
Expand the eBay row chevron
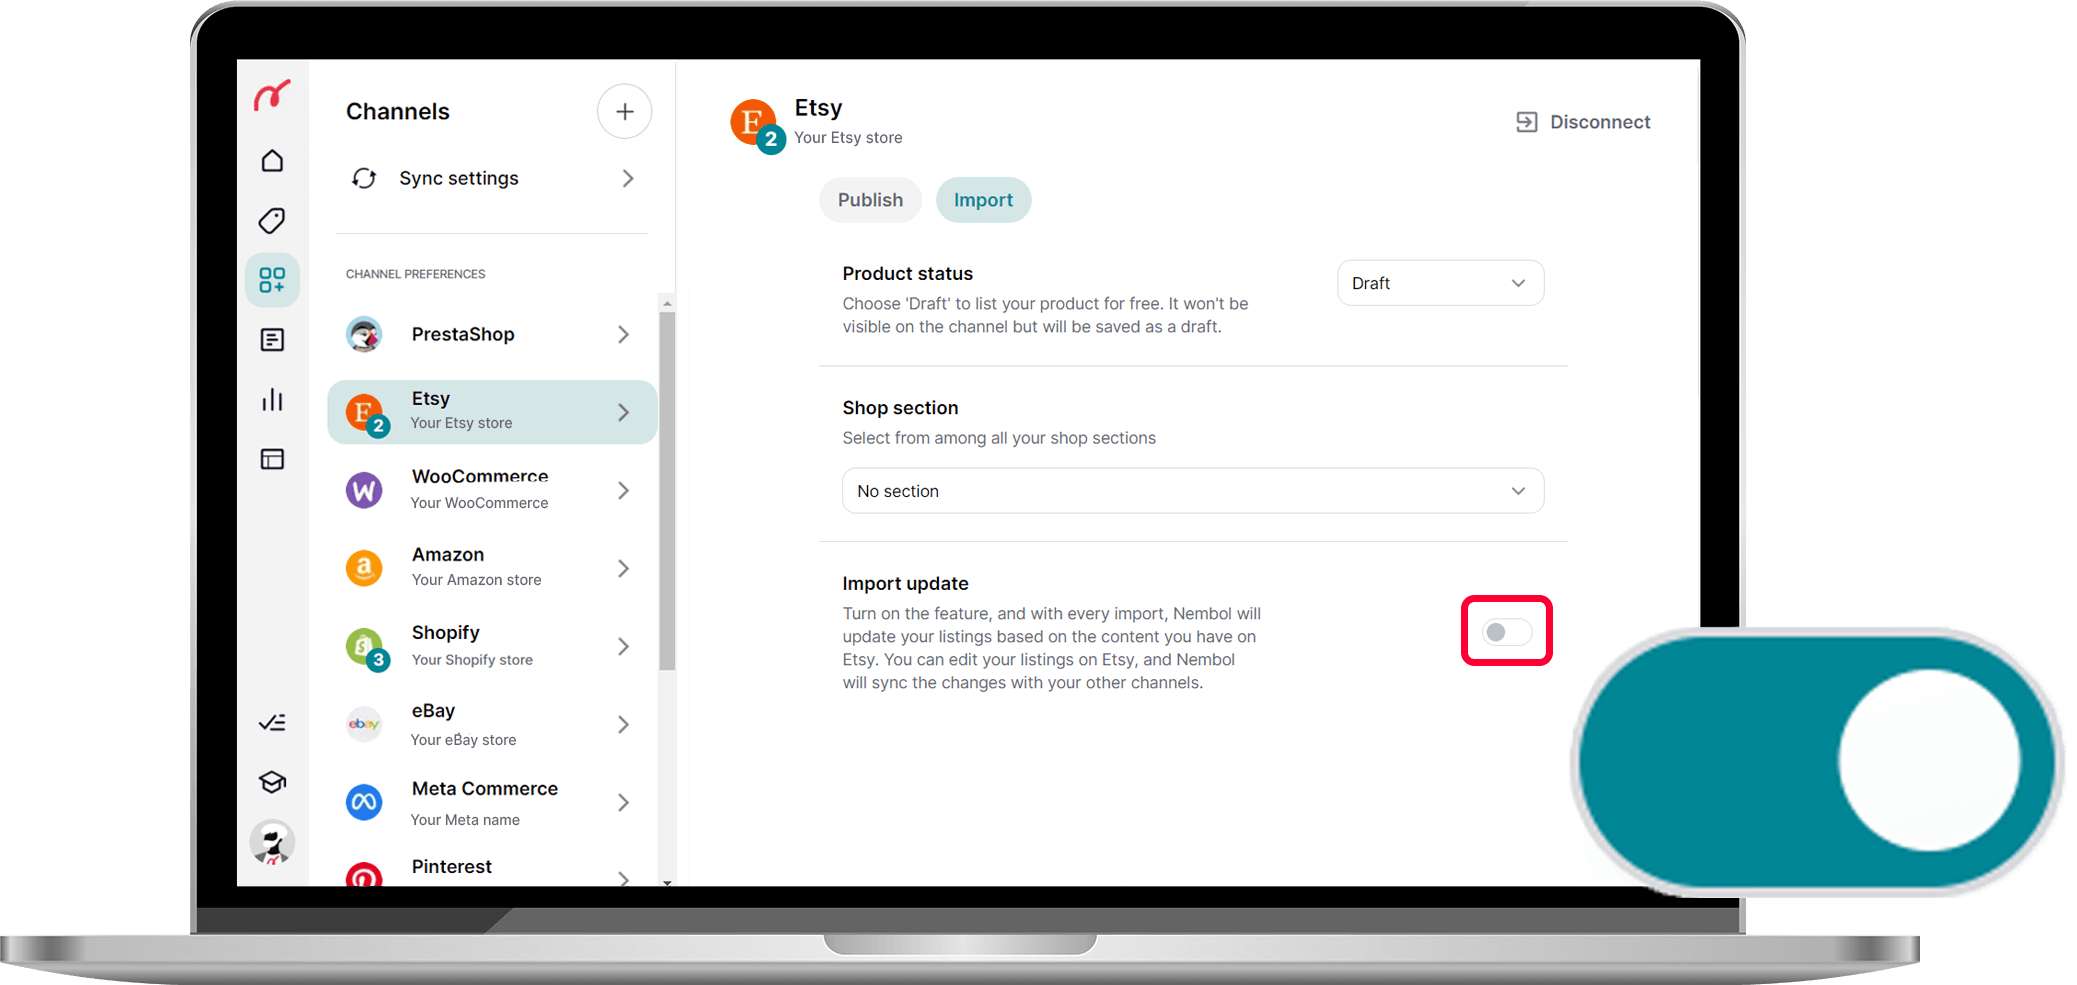(x=623, y=724)
